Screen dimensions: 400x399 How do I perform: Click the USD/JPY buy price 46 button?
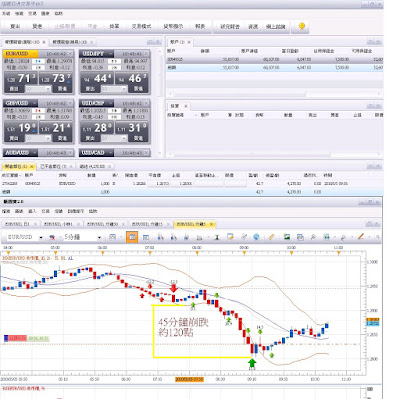131,79
